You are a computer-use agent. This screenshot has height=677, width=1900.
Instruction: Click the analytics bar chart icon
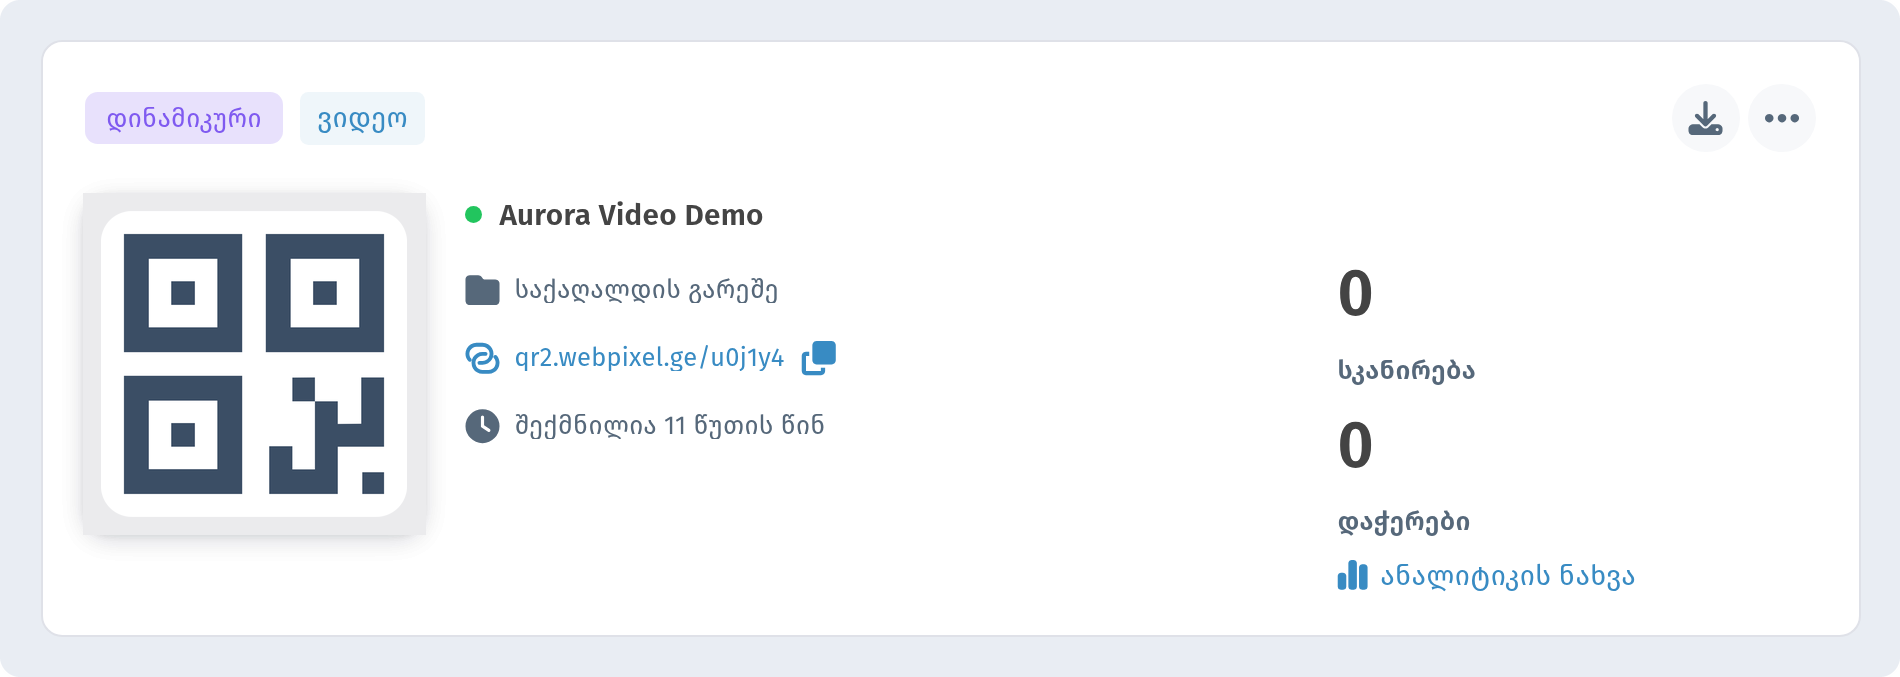1352,575
